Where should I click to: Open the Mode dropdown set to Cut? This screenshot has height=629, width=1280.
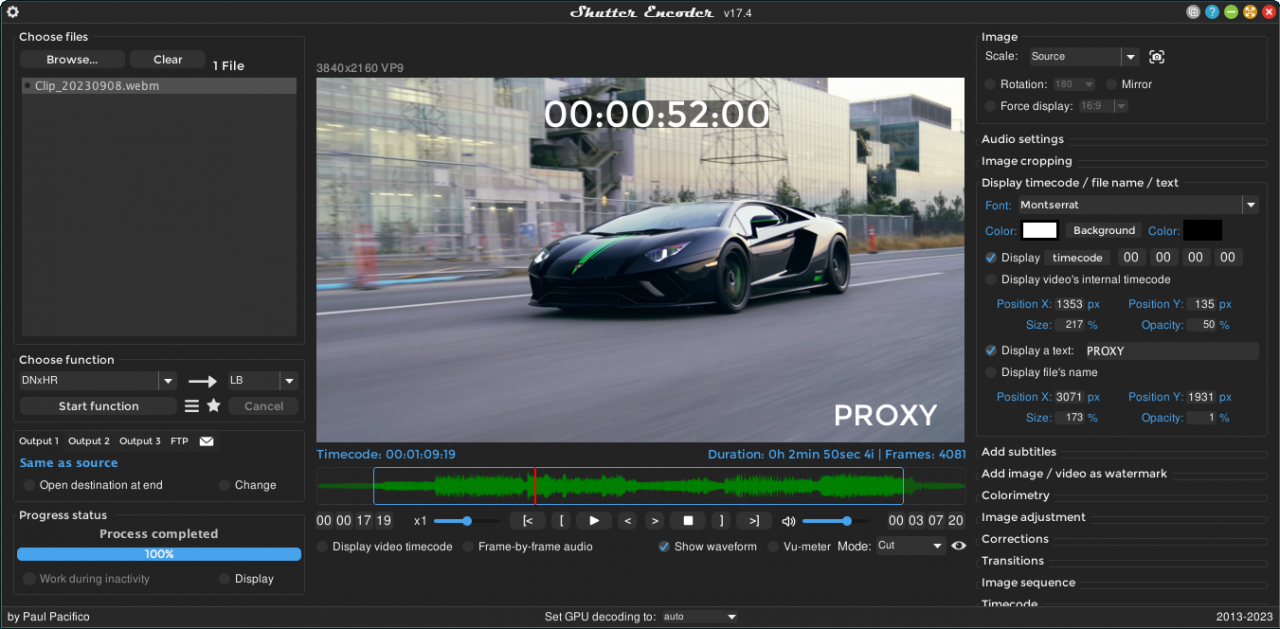coord(909,546)
